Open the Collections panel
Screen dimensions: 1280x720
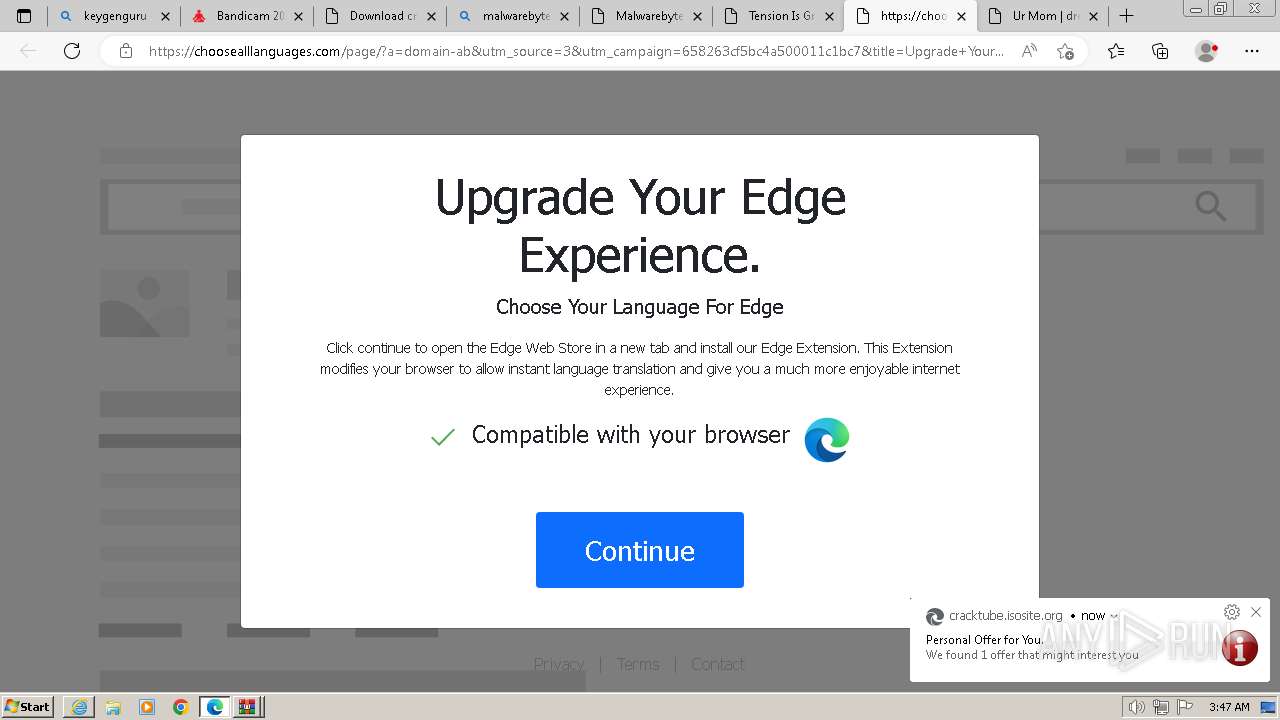click(x=1160, y=51)
